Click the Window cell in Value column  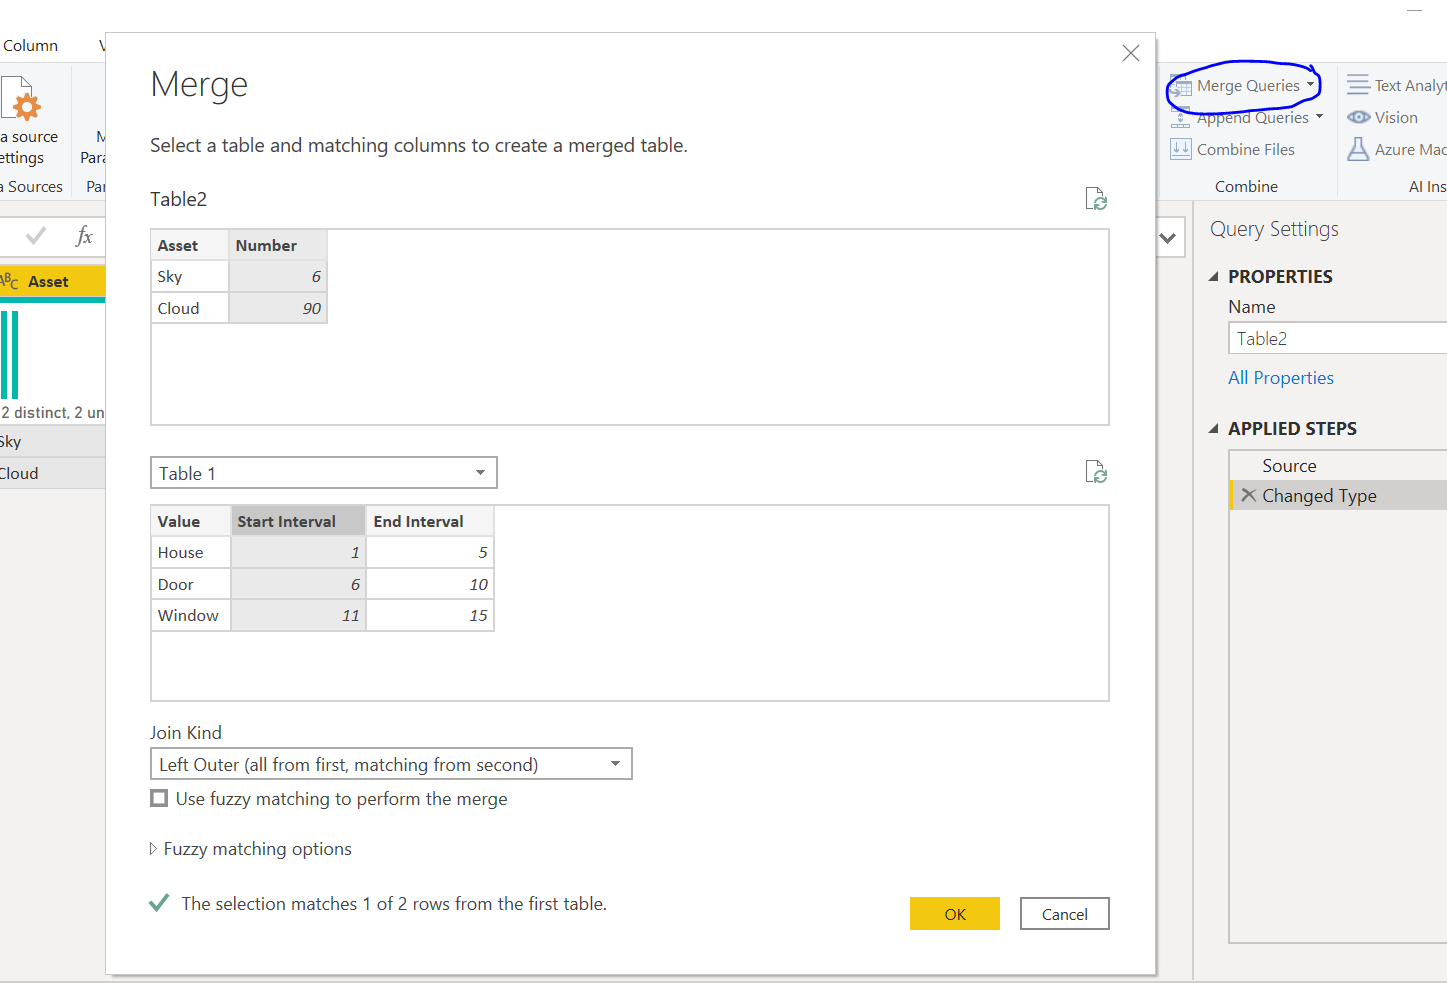pos(191,616)
